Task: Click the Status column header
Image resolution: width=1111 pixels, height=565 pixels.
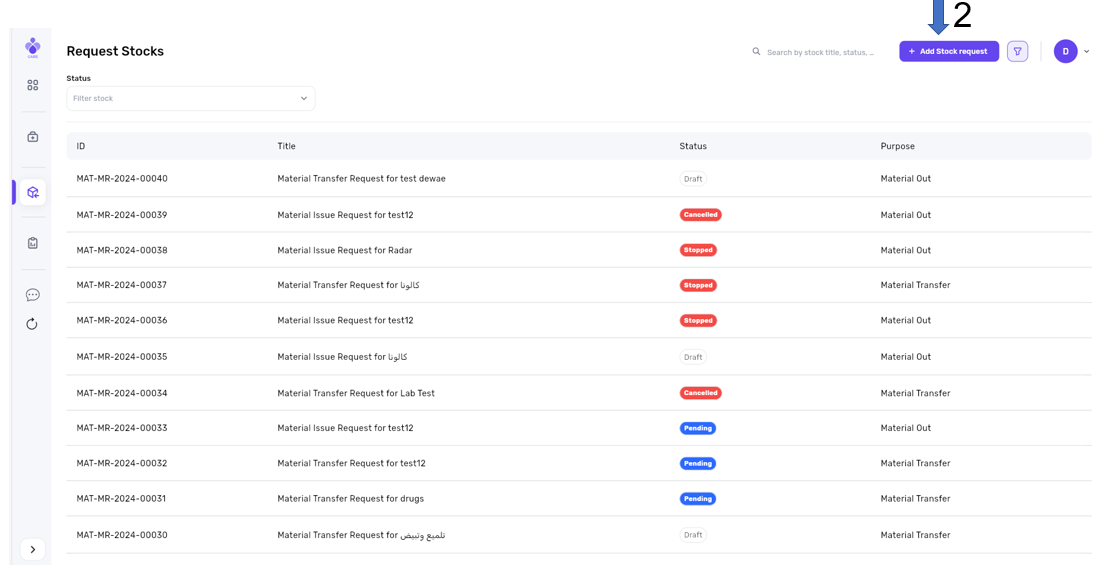Action: [693, 146]
